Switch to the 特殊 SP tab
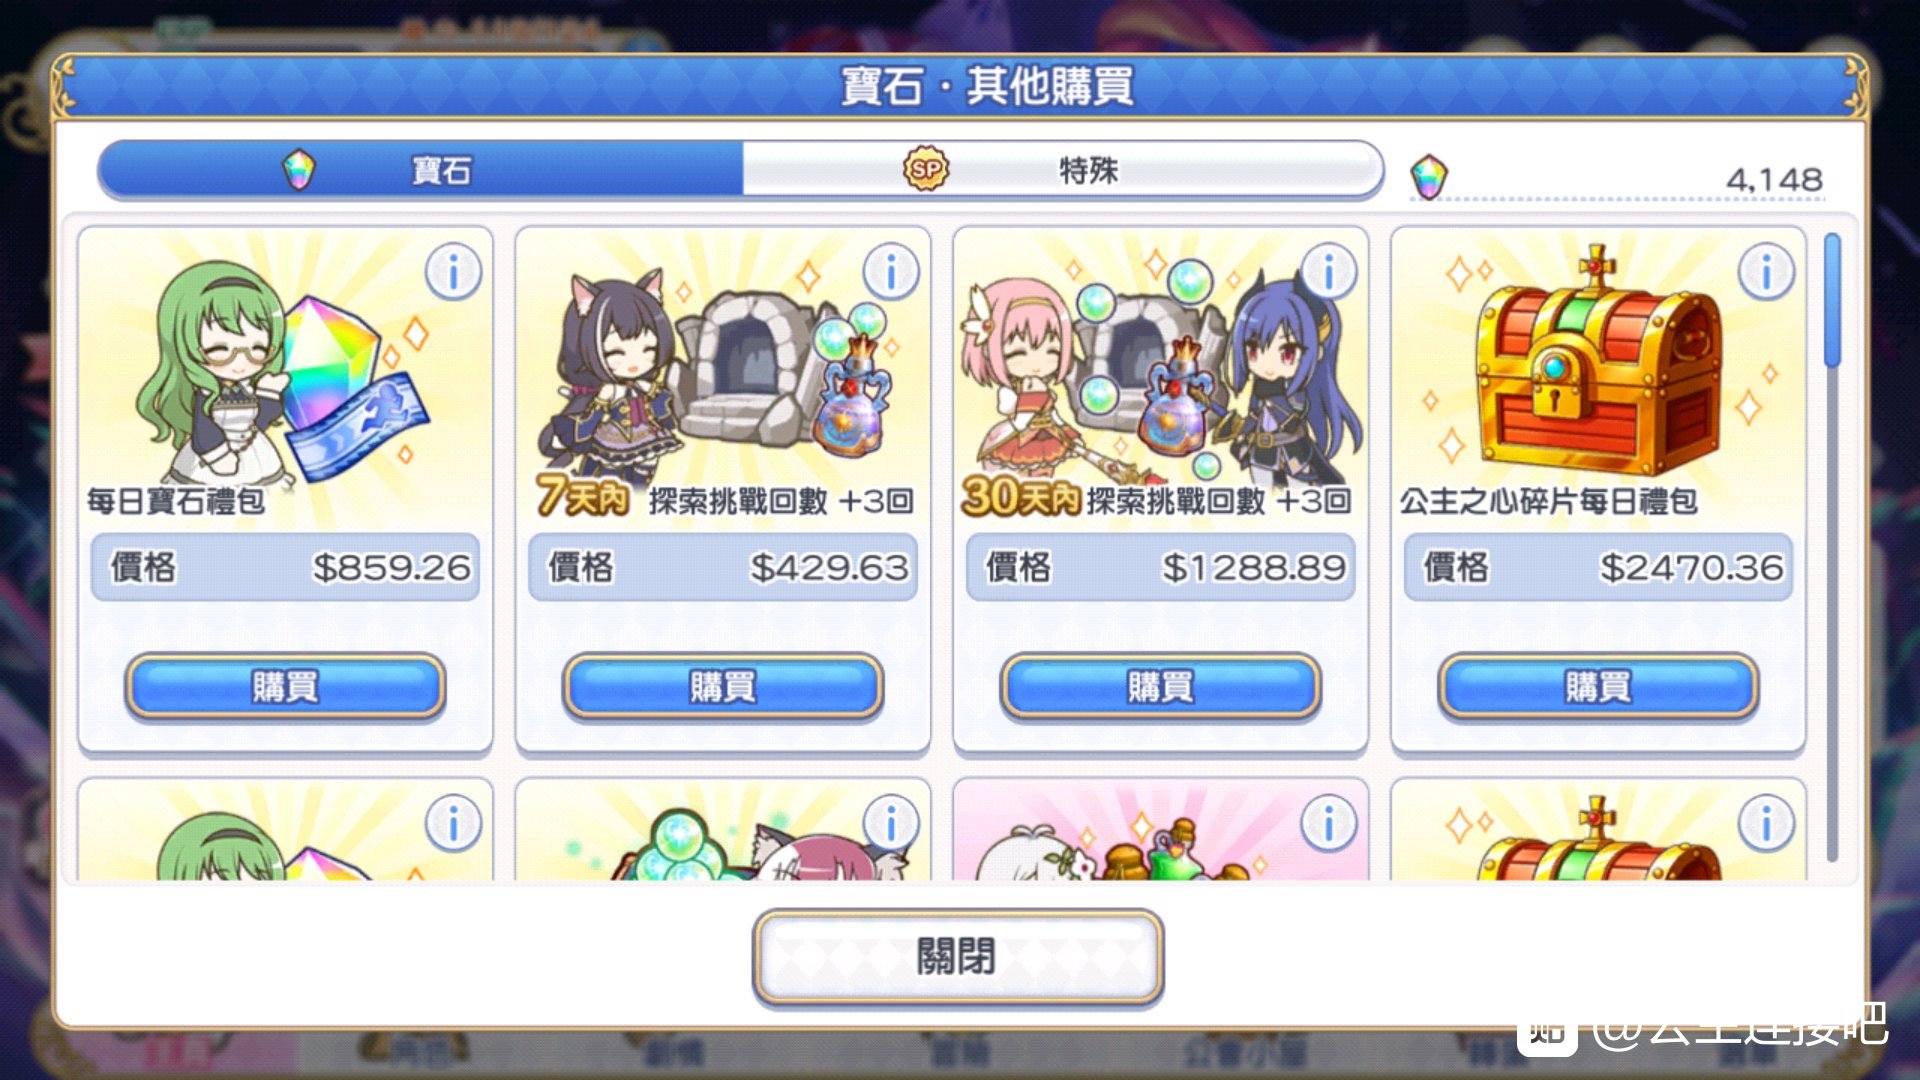Image resolution: width=1920 pixels, height=1080 pixels. [x=1063, y=169]
